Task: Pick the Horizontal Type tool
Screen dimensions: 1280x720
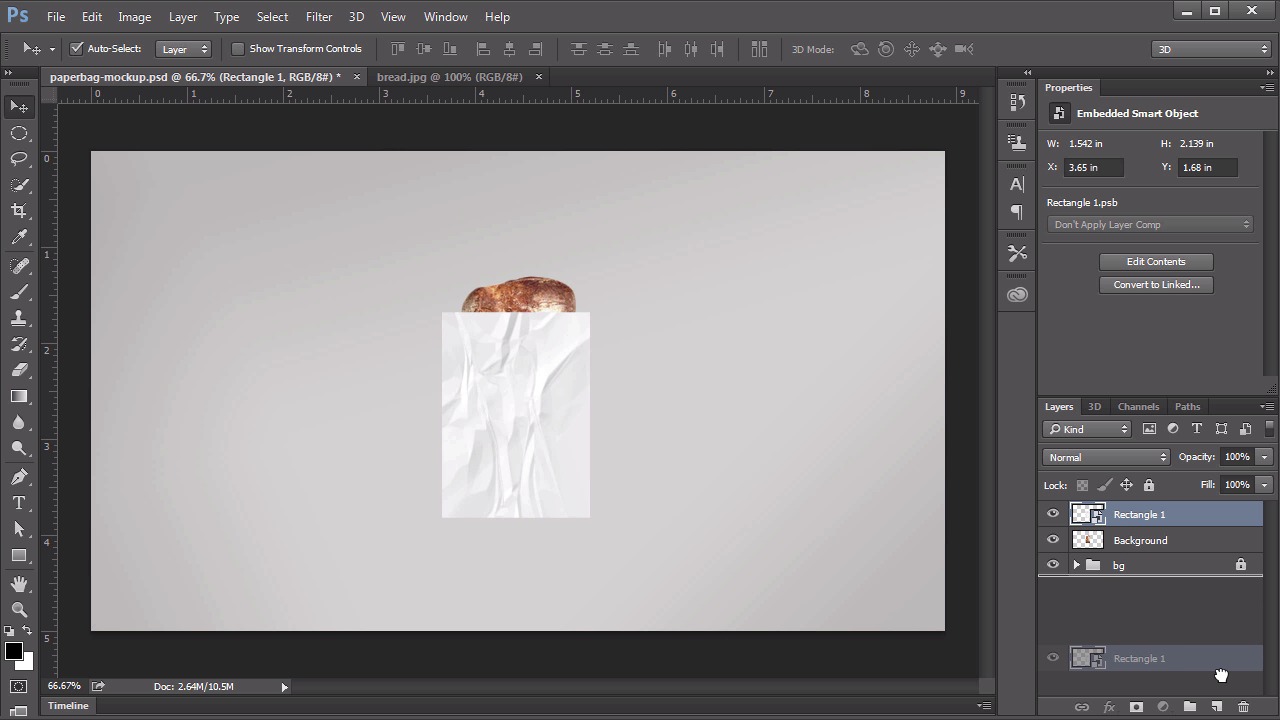Action: tap(19, 503)
